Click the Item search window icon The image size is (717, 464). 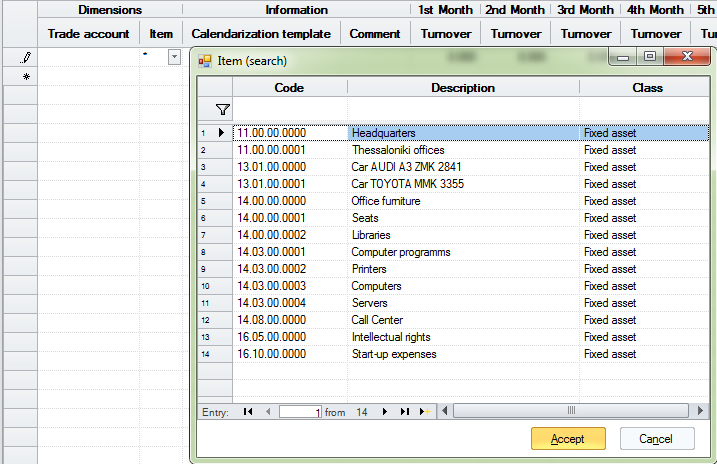204,61
